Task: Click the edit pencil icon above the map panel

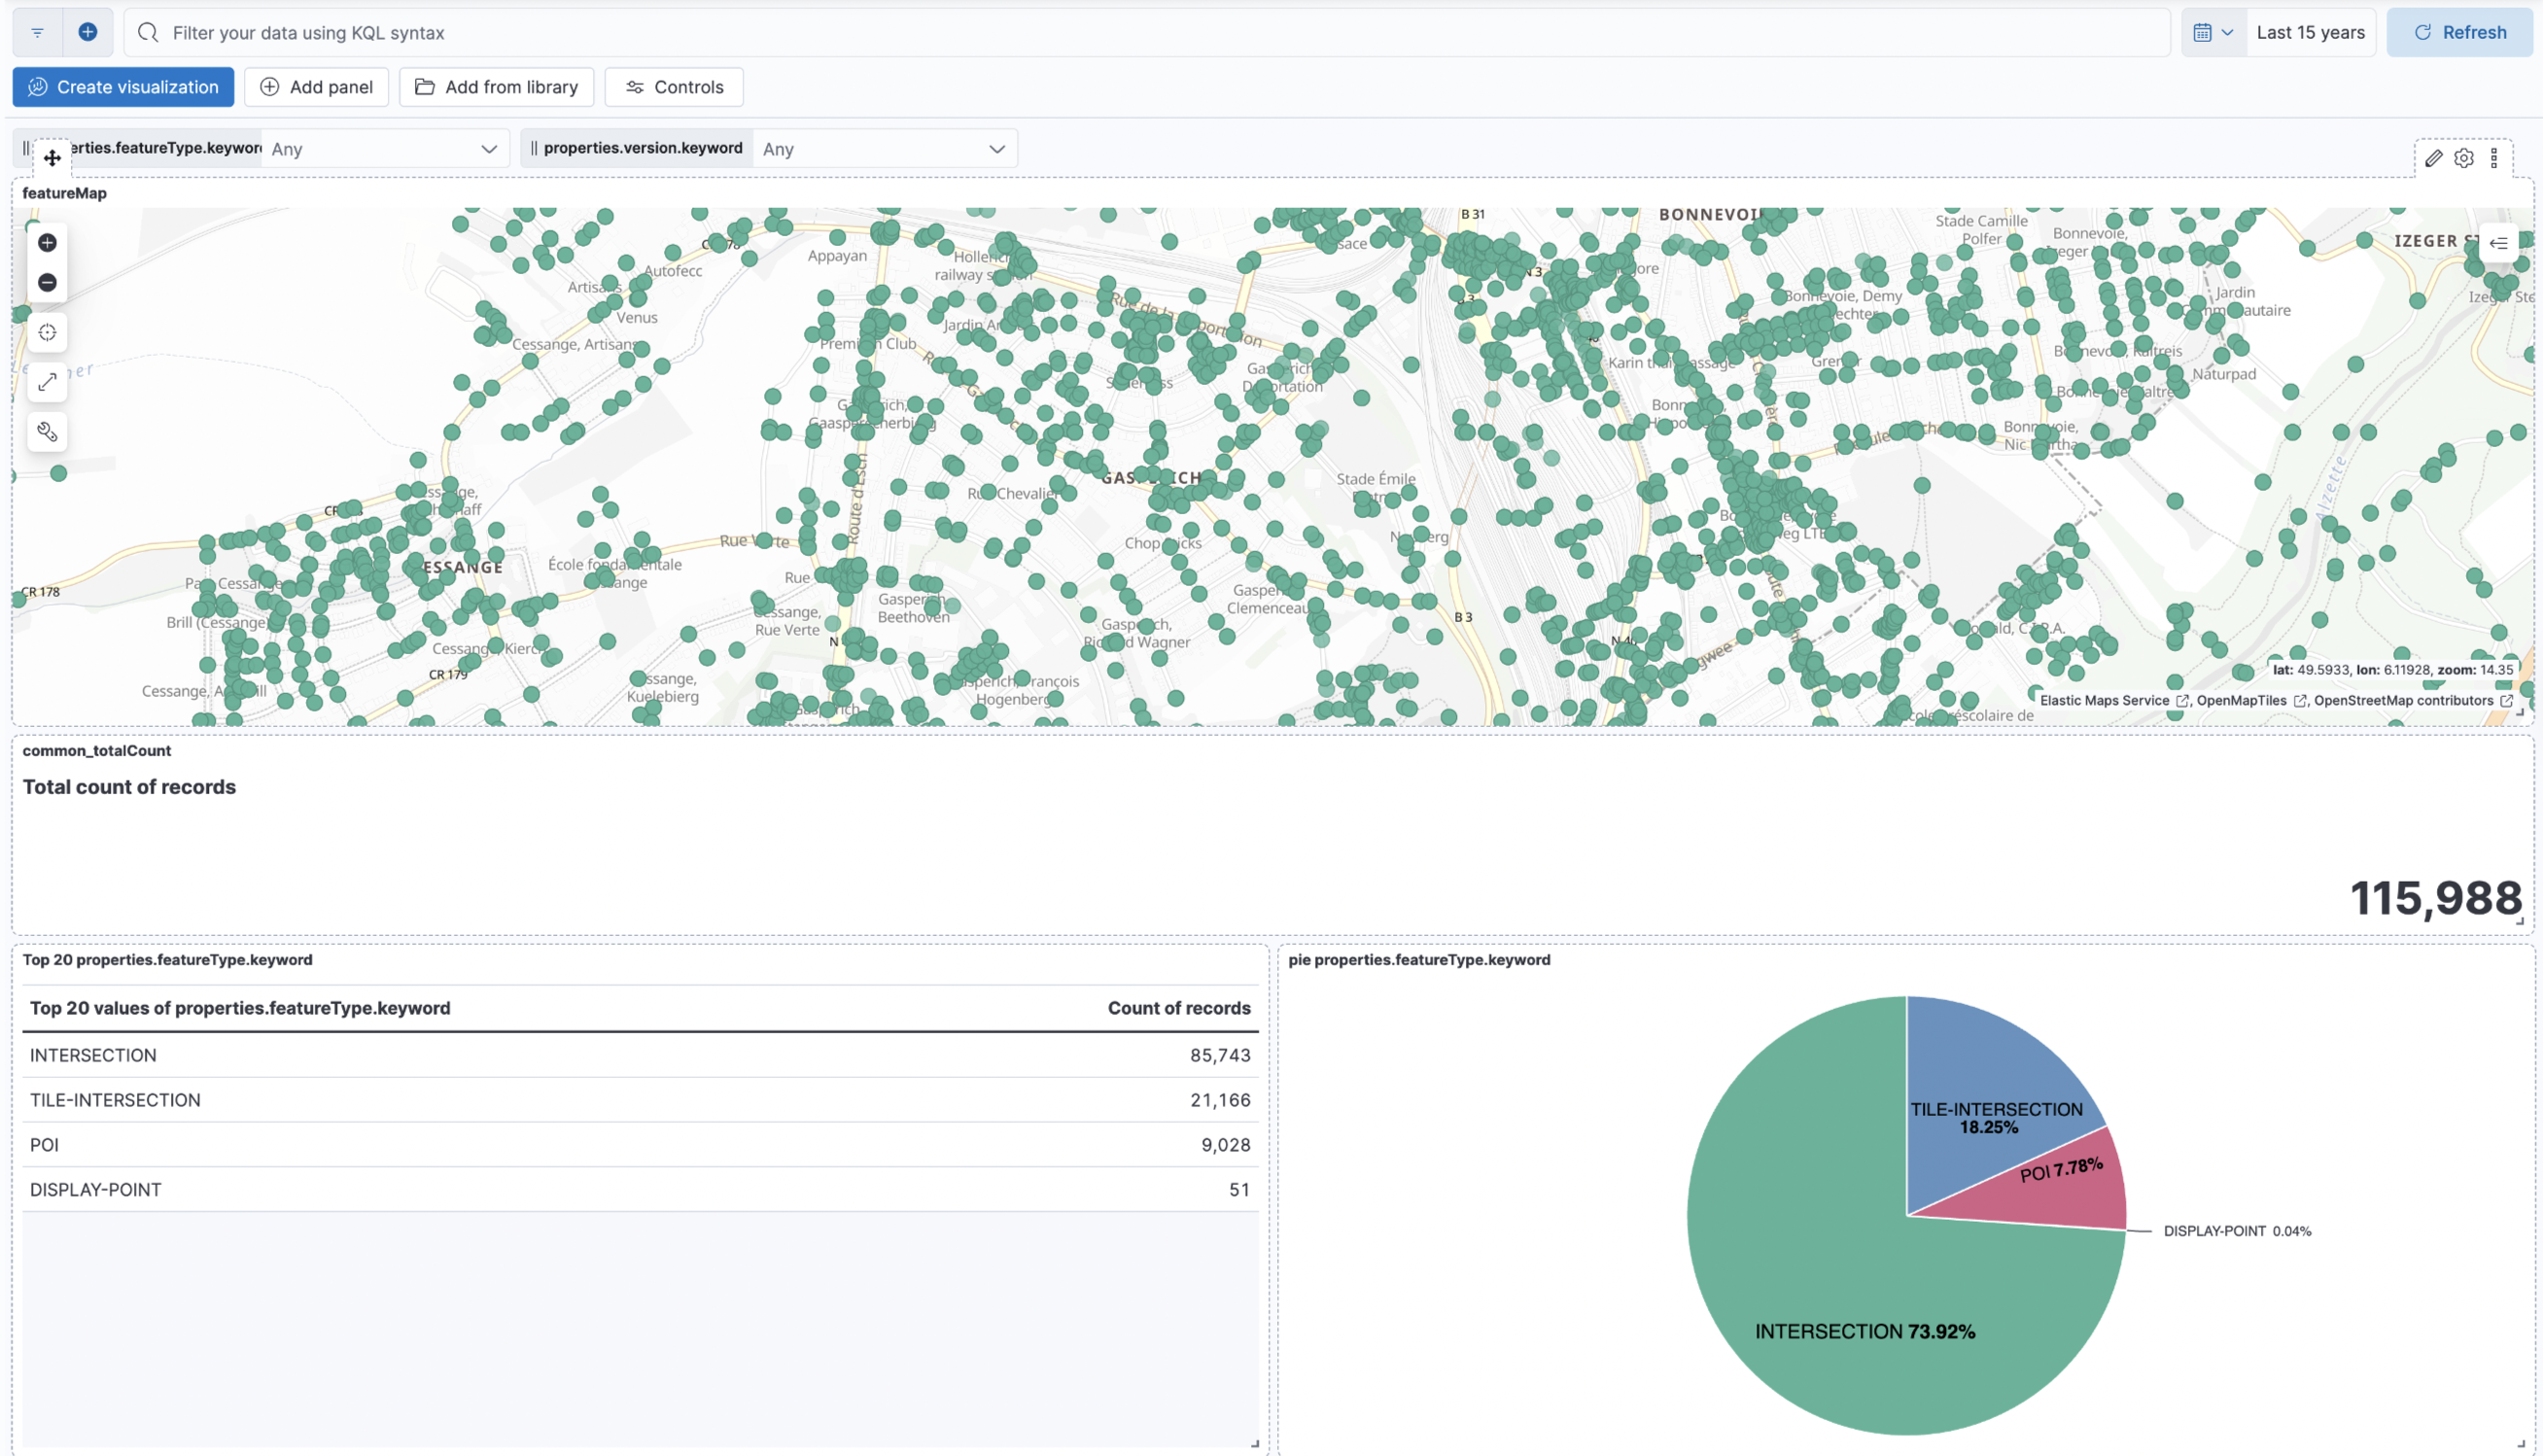Action: pyautogui.click(x=2436, y=157)
